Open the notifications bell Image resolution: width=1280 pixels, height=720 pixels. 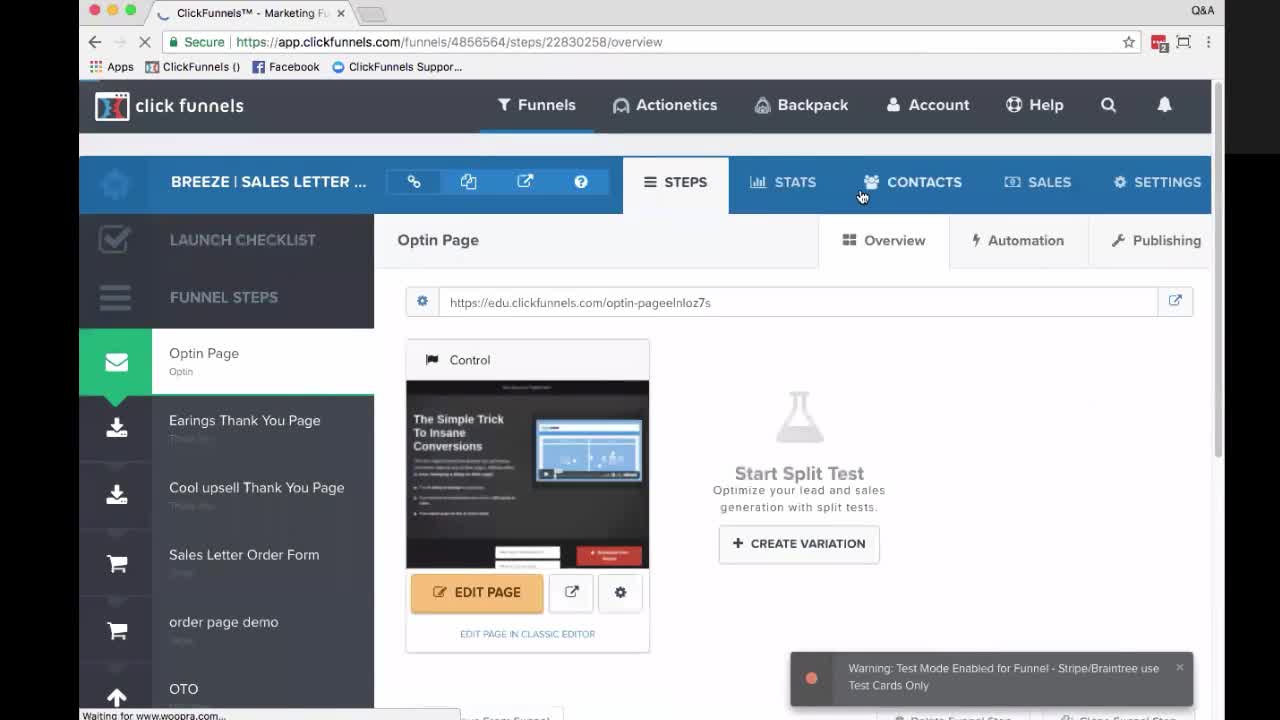pyautogui.click(x=1164, y=105)
